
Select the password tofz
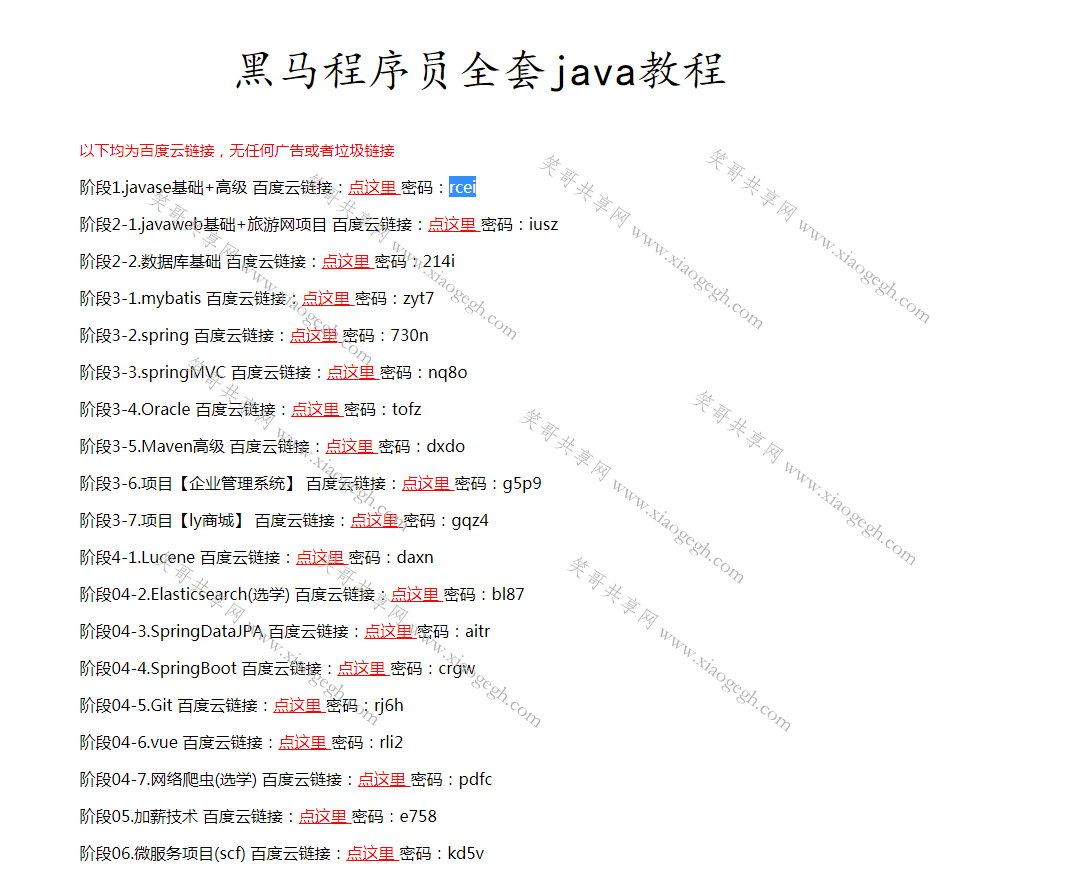pyautogui.click(x=407, y=409)
